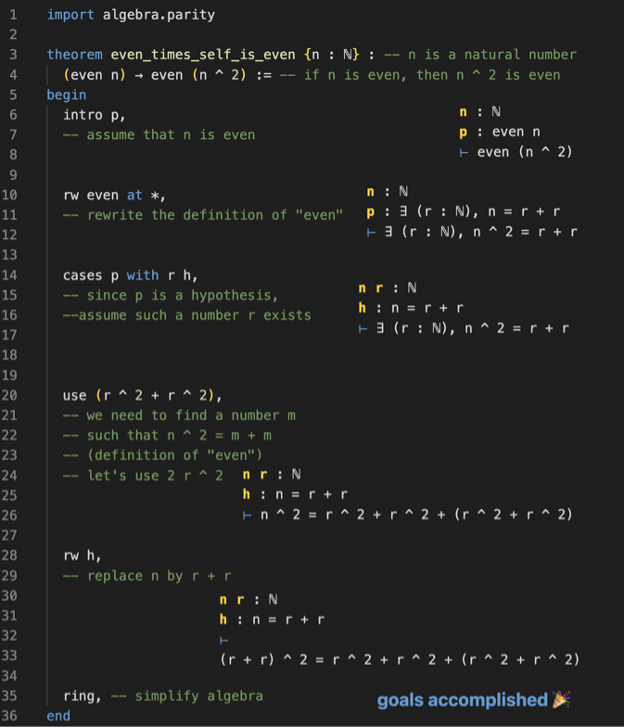Click line number 36 in the gutter
624x728 pixels.
tap(14, 716)
